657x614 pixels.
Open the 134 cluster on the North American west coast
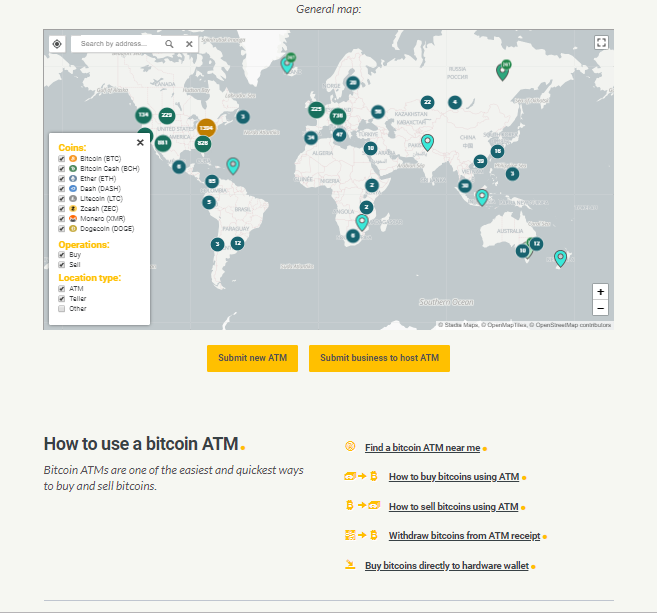[x=143, y=115]
